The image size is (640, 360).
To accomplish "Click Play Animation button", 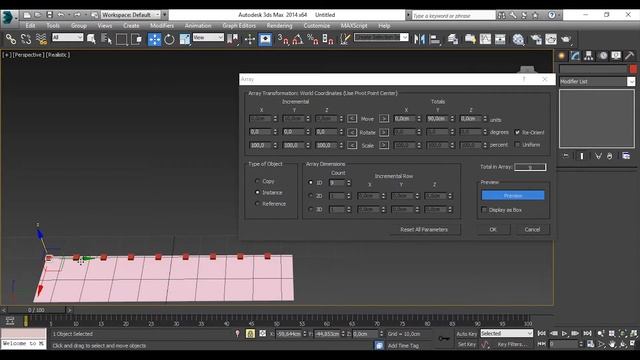I will click(x=564, y=333).
